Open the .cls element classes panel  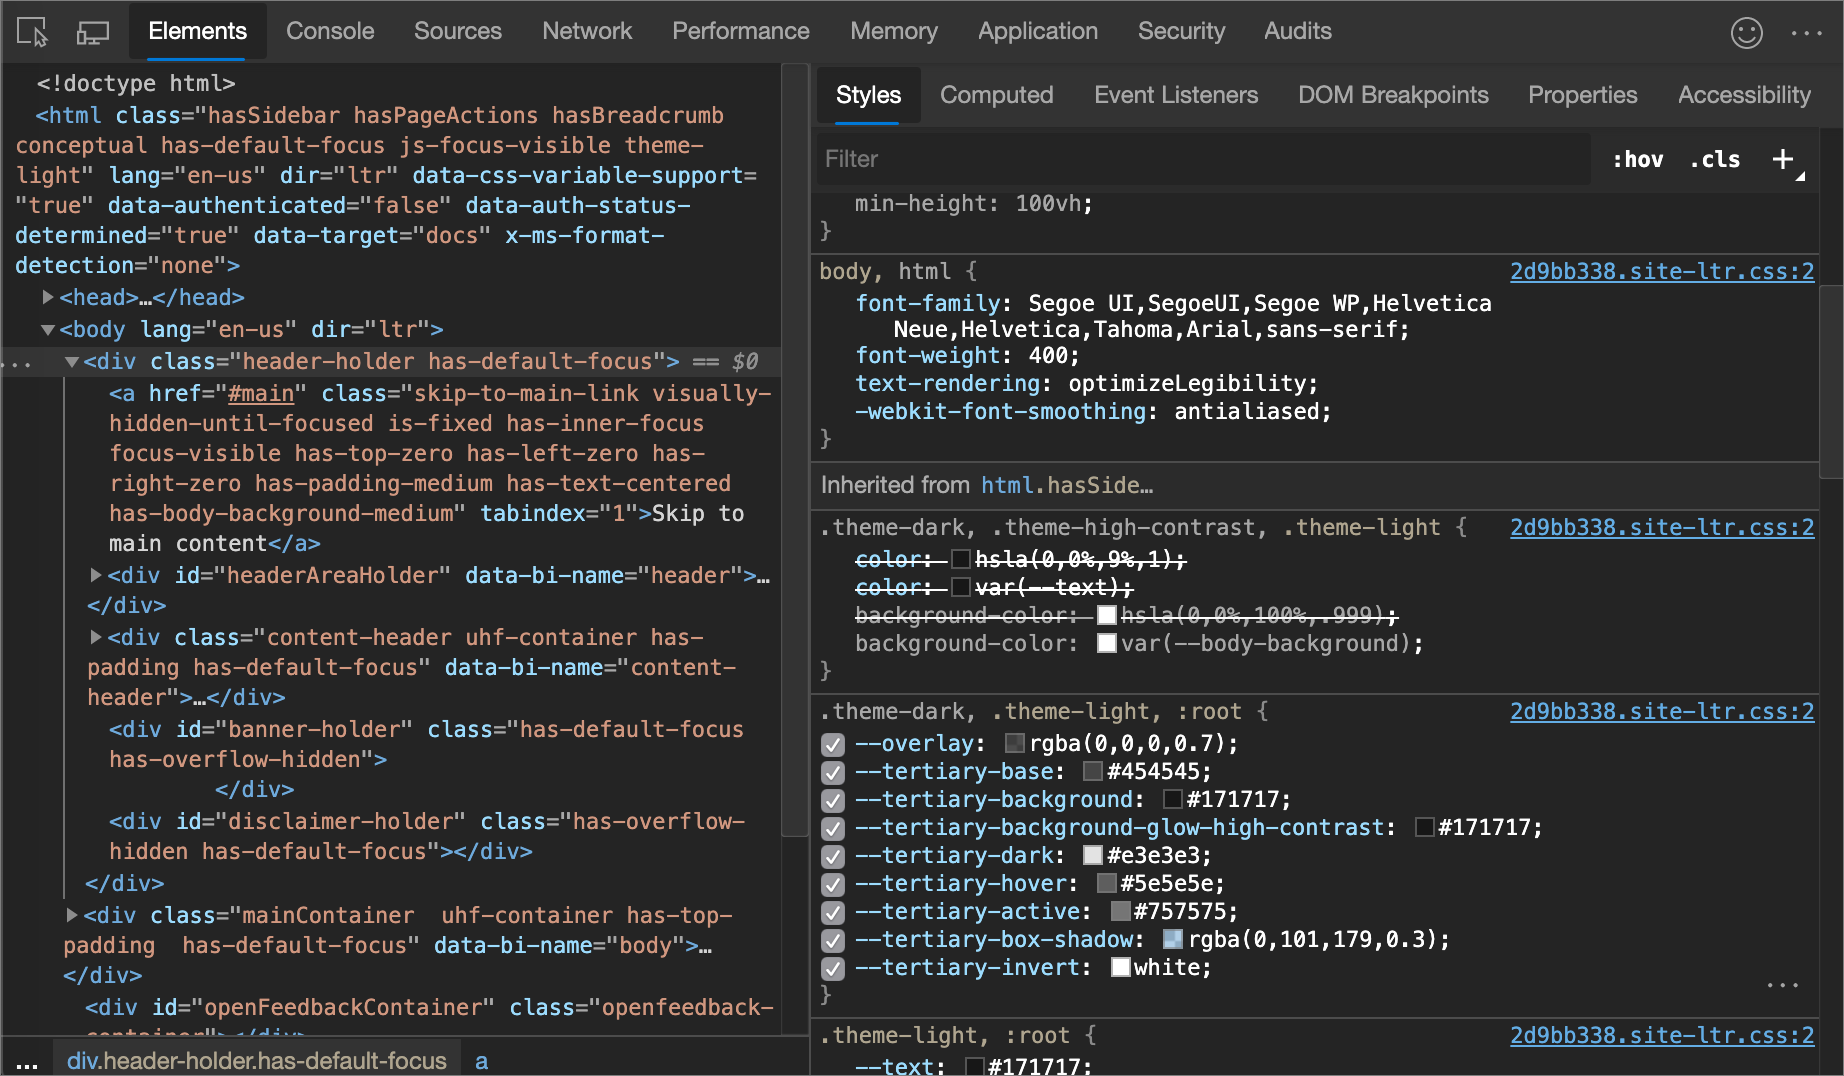1714,159
